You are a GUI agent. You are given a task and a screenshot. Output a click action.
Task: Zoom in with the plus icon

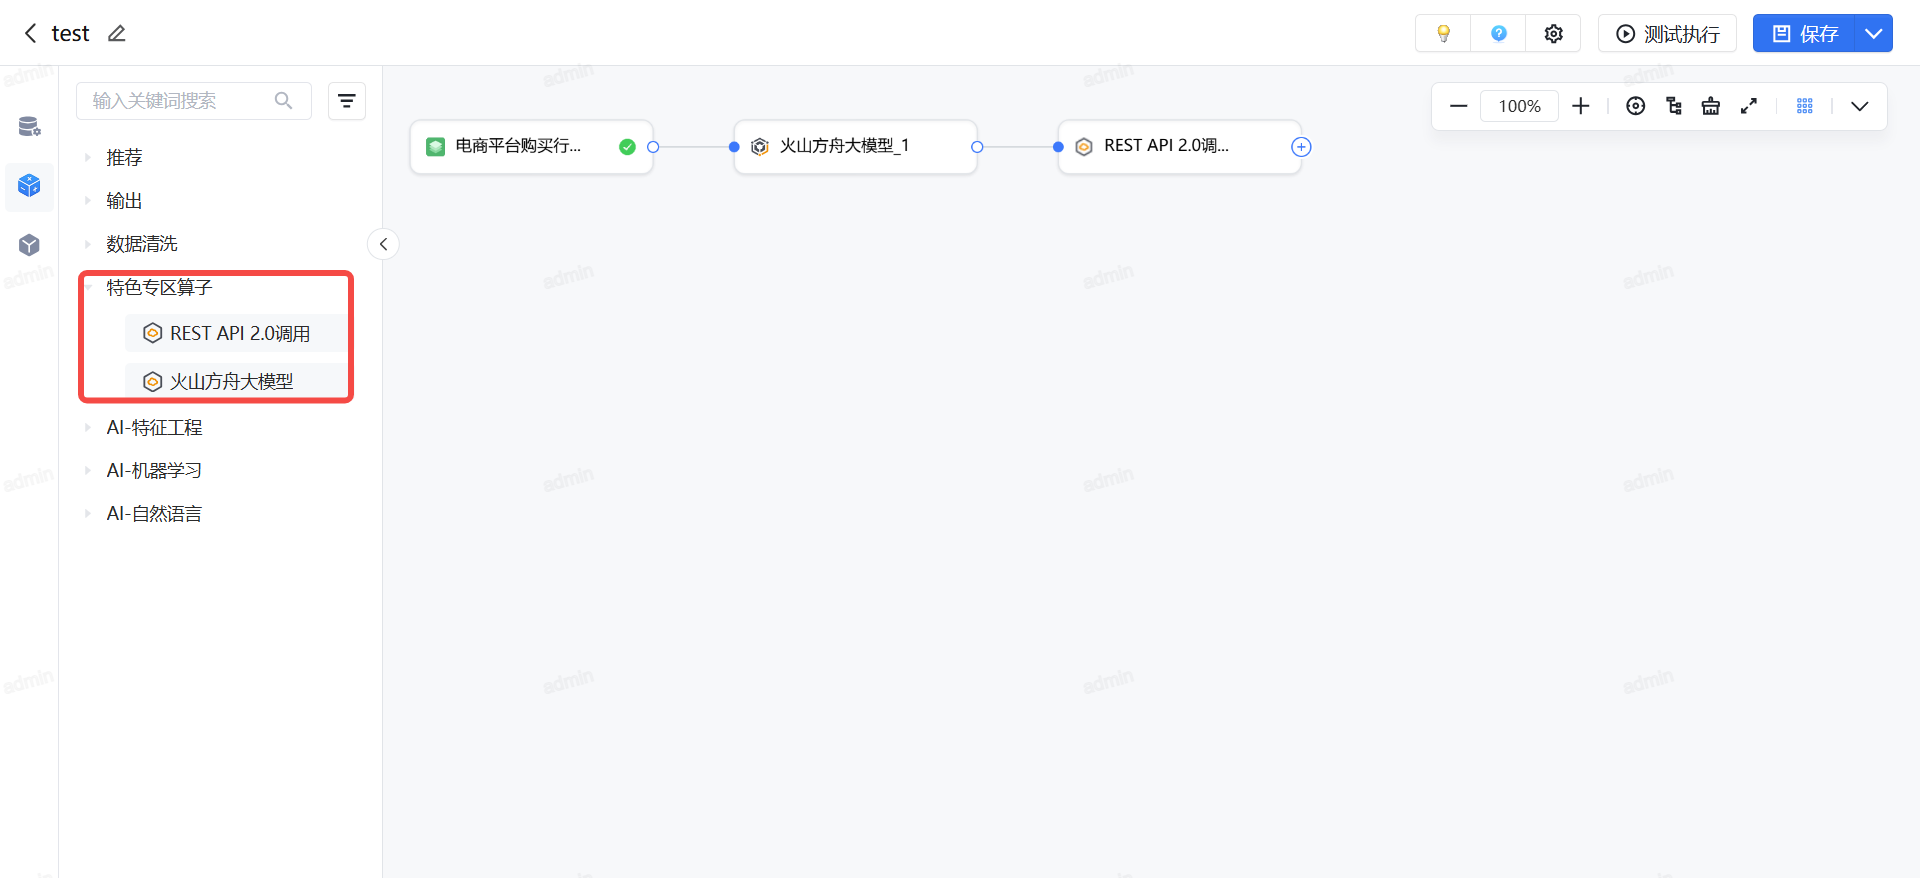(1580, 106)
